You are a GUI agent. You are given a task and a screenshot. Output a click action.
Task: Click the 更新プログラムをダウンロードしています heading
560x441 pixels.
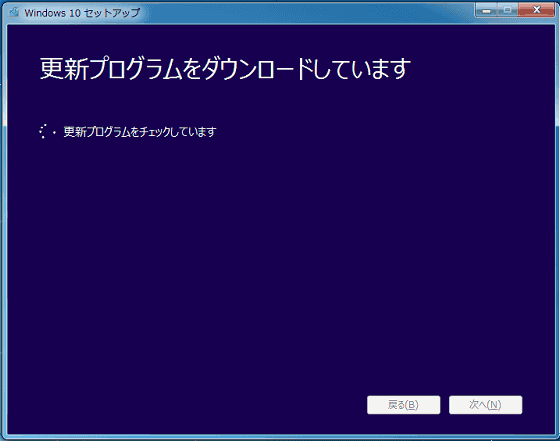pos(225,69)
